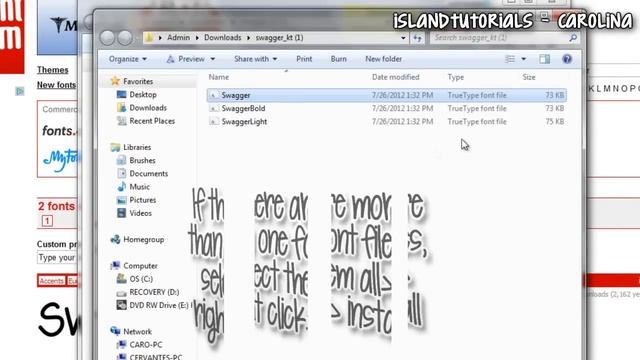Click the refresh button beside address bar

point(418,38)
